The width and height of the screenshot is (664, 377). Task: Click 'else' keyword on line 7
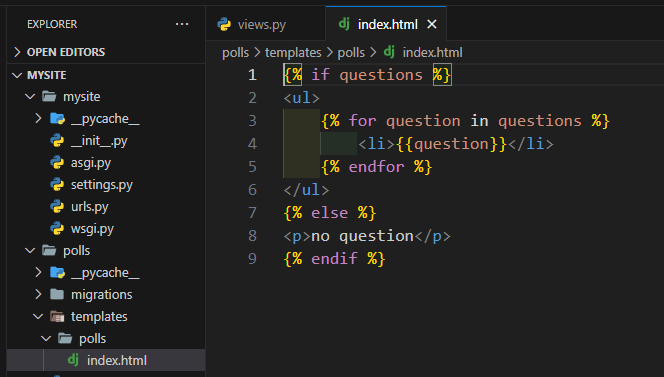330,212
